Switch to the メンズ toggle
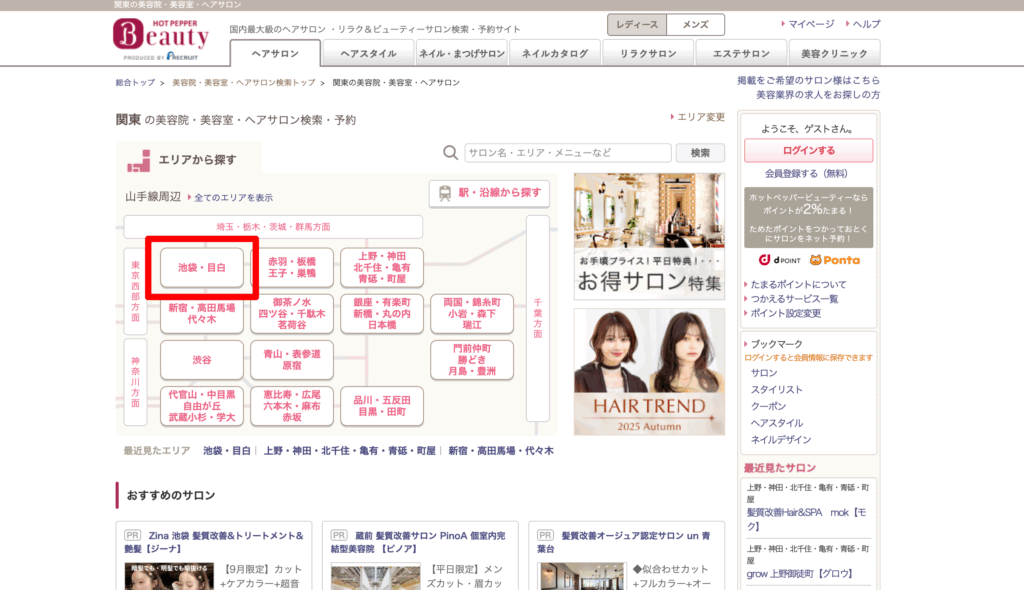Image resolution: width=1024 pixels, height=590 pixels. 695,25
